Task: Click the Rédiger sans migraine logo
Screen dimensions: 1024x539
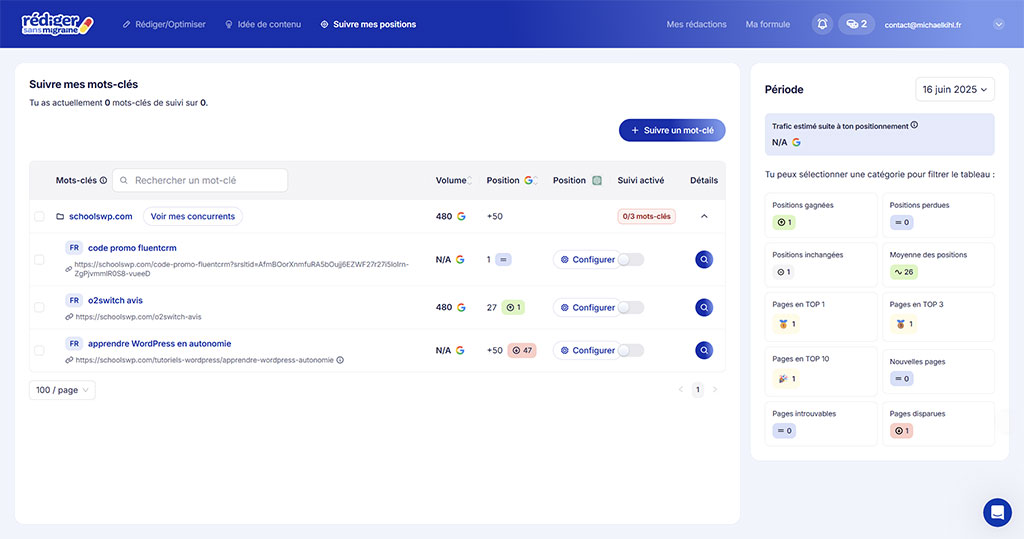Action: click(57, 24)
